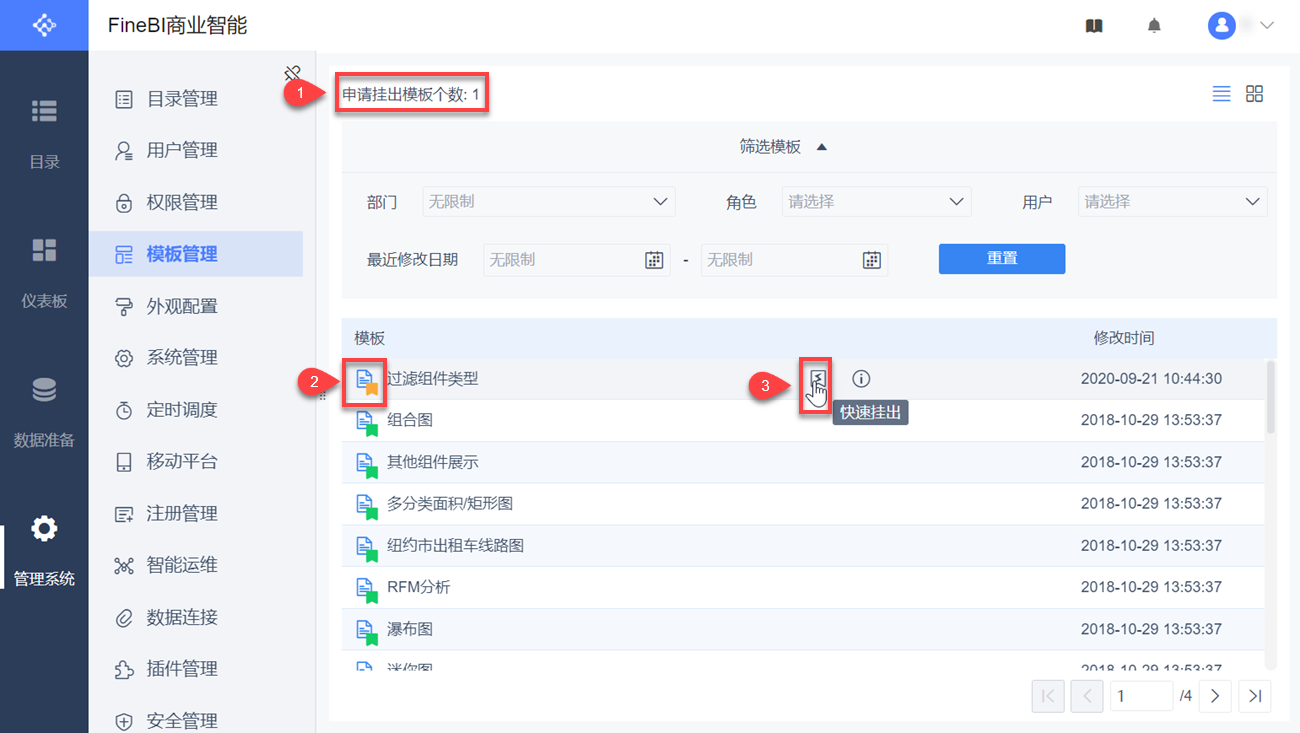Select the 其他组件展示 template name
This screenshot has height=733, width=1300.
(433, 462)
